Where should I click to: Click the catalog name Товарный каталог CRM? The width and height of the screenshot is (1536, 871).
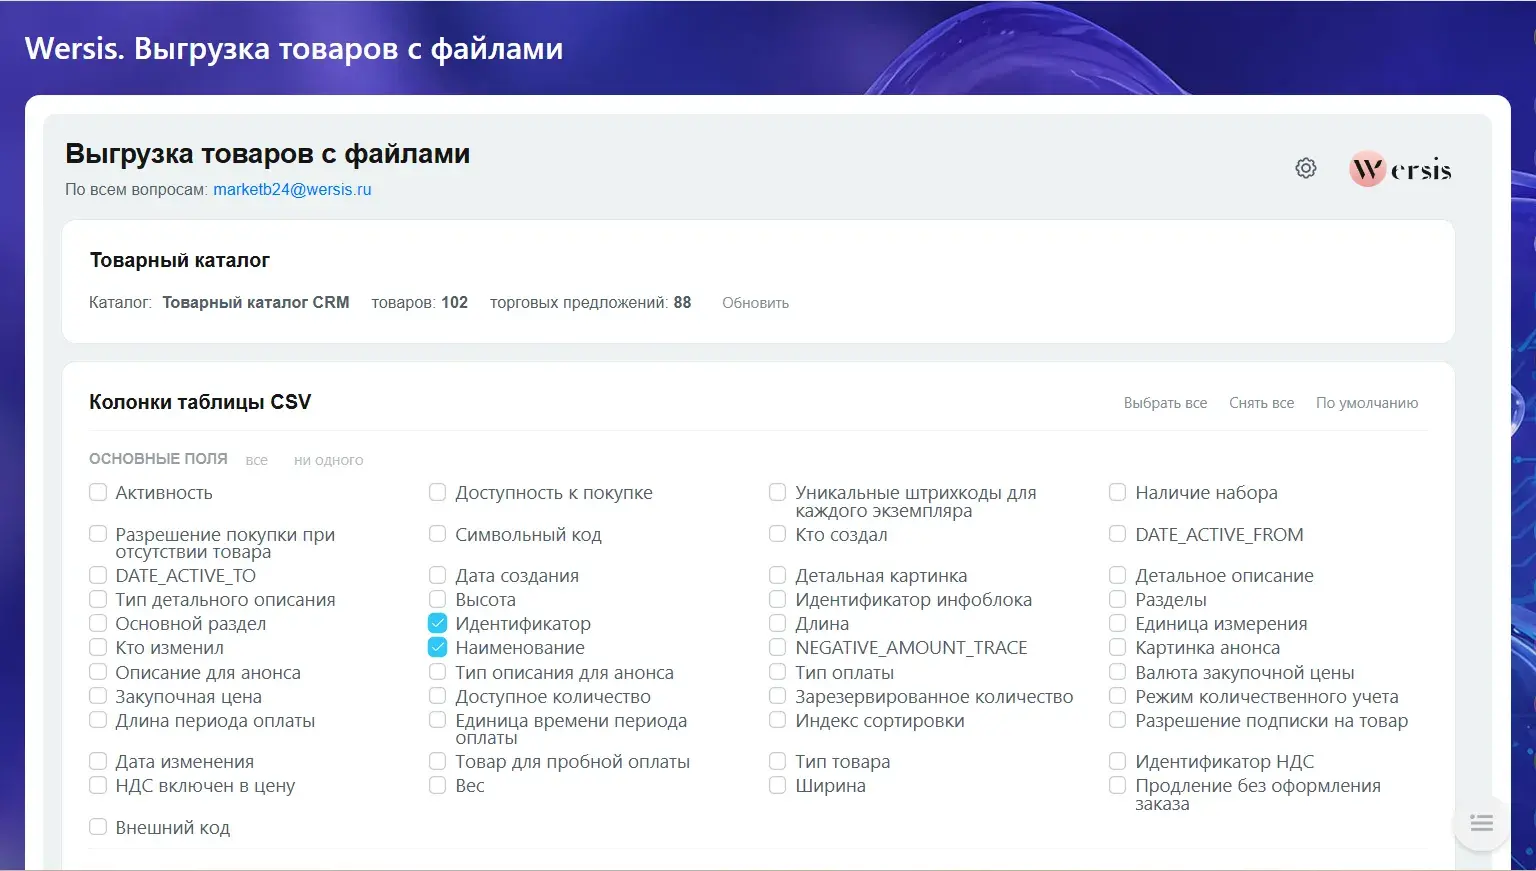(x=256, y=302)
